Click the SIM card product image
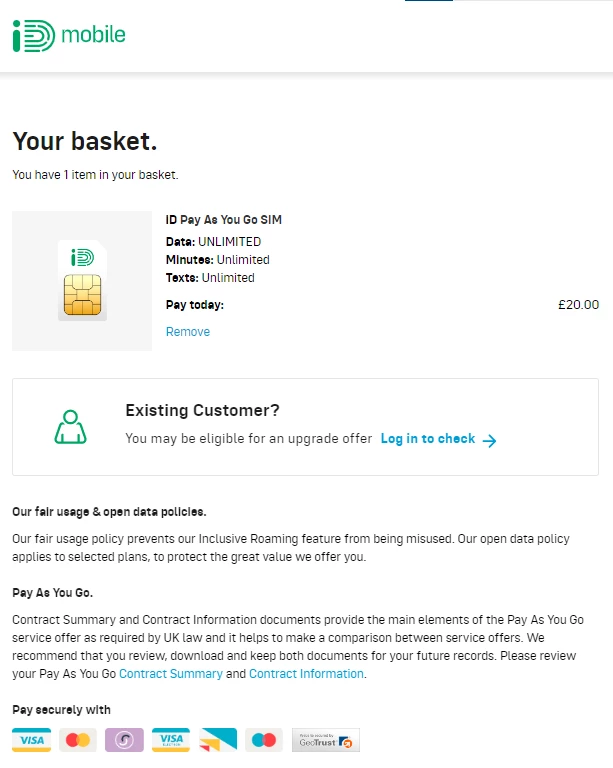 coord(82,281)
